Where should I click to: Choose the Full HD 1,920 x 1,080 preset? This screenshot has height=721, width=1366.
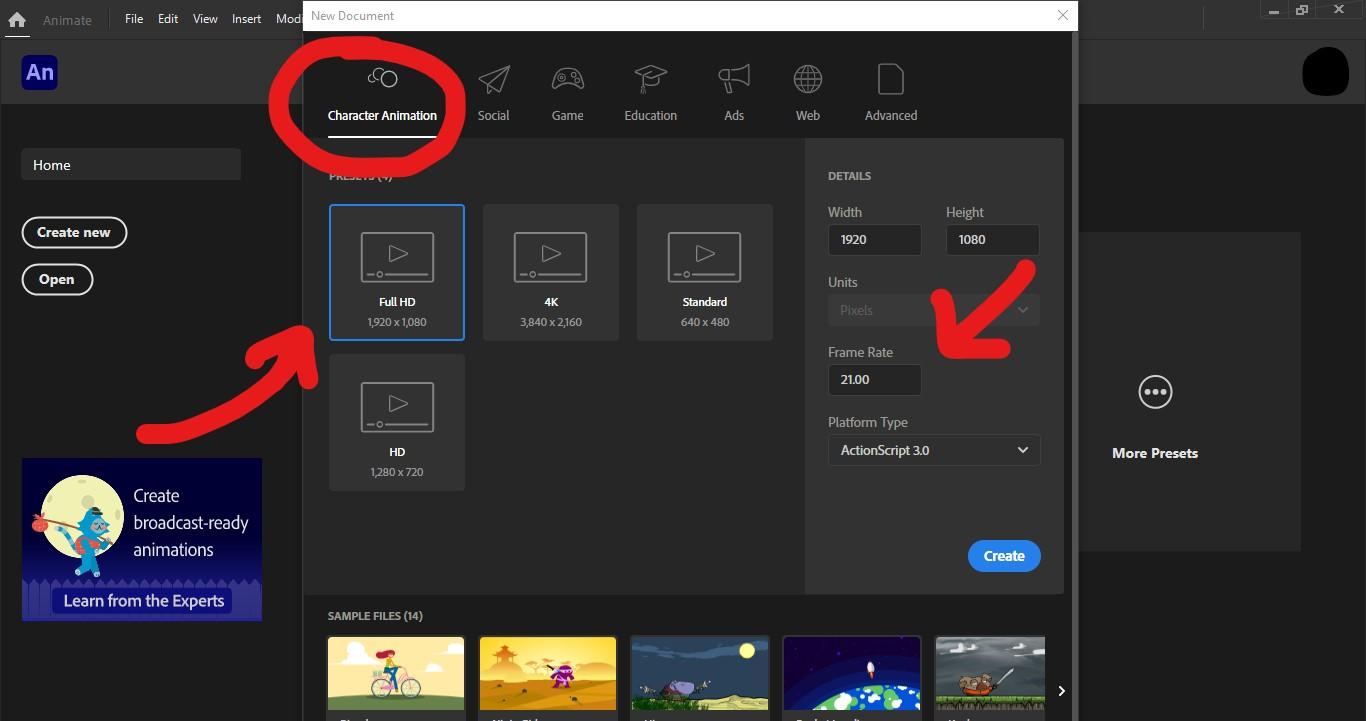pyautogui.click(x=397, y=272)
